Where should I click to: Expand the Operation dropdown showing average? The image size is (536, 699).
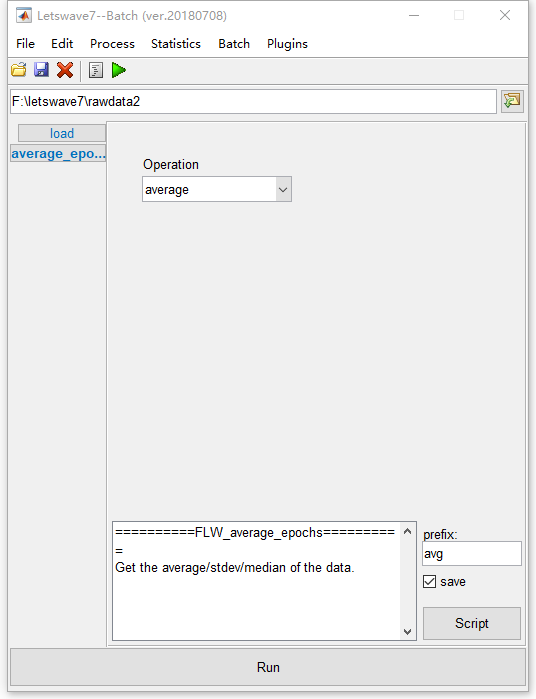pyautogui.click(x=217, y=189)
